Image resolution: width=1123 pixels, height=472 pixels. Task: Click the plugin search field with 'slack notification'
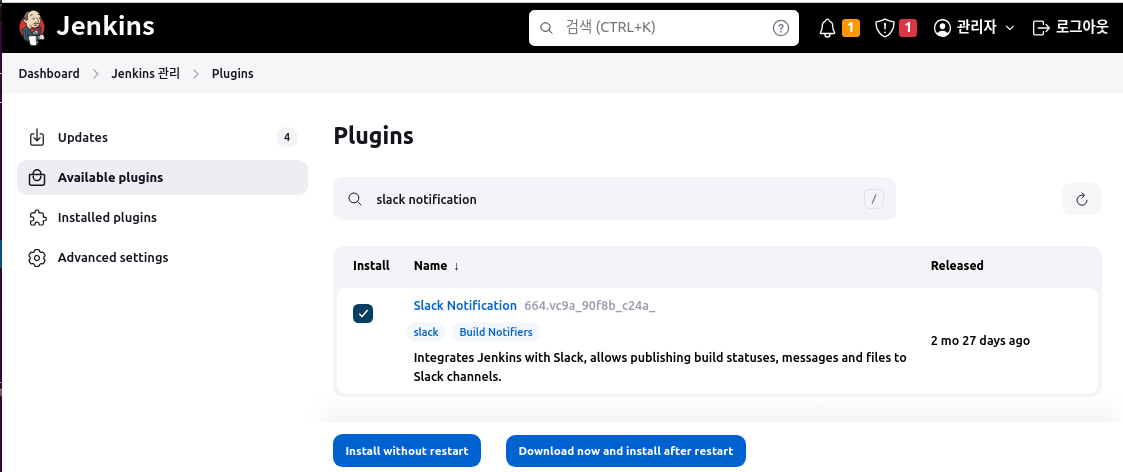click(x=614, y=199)
